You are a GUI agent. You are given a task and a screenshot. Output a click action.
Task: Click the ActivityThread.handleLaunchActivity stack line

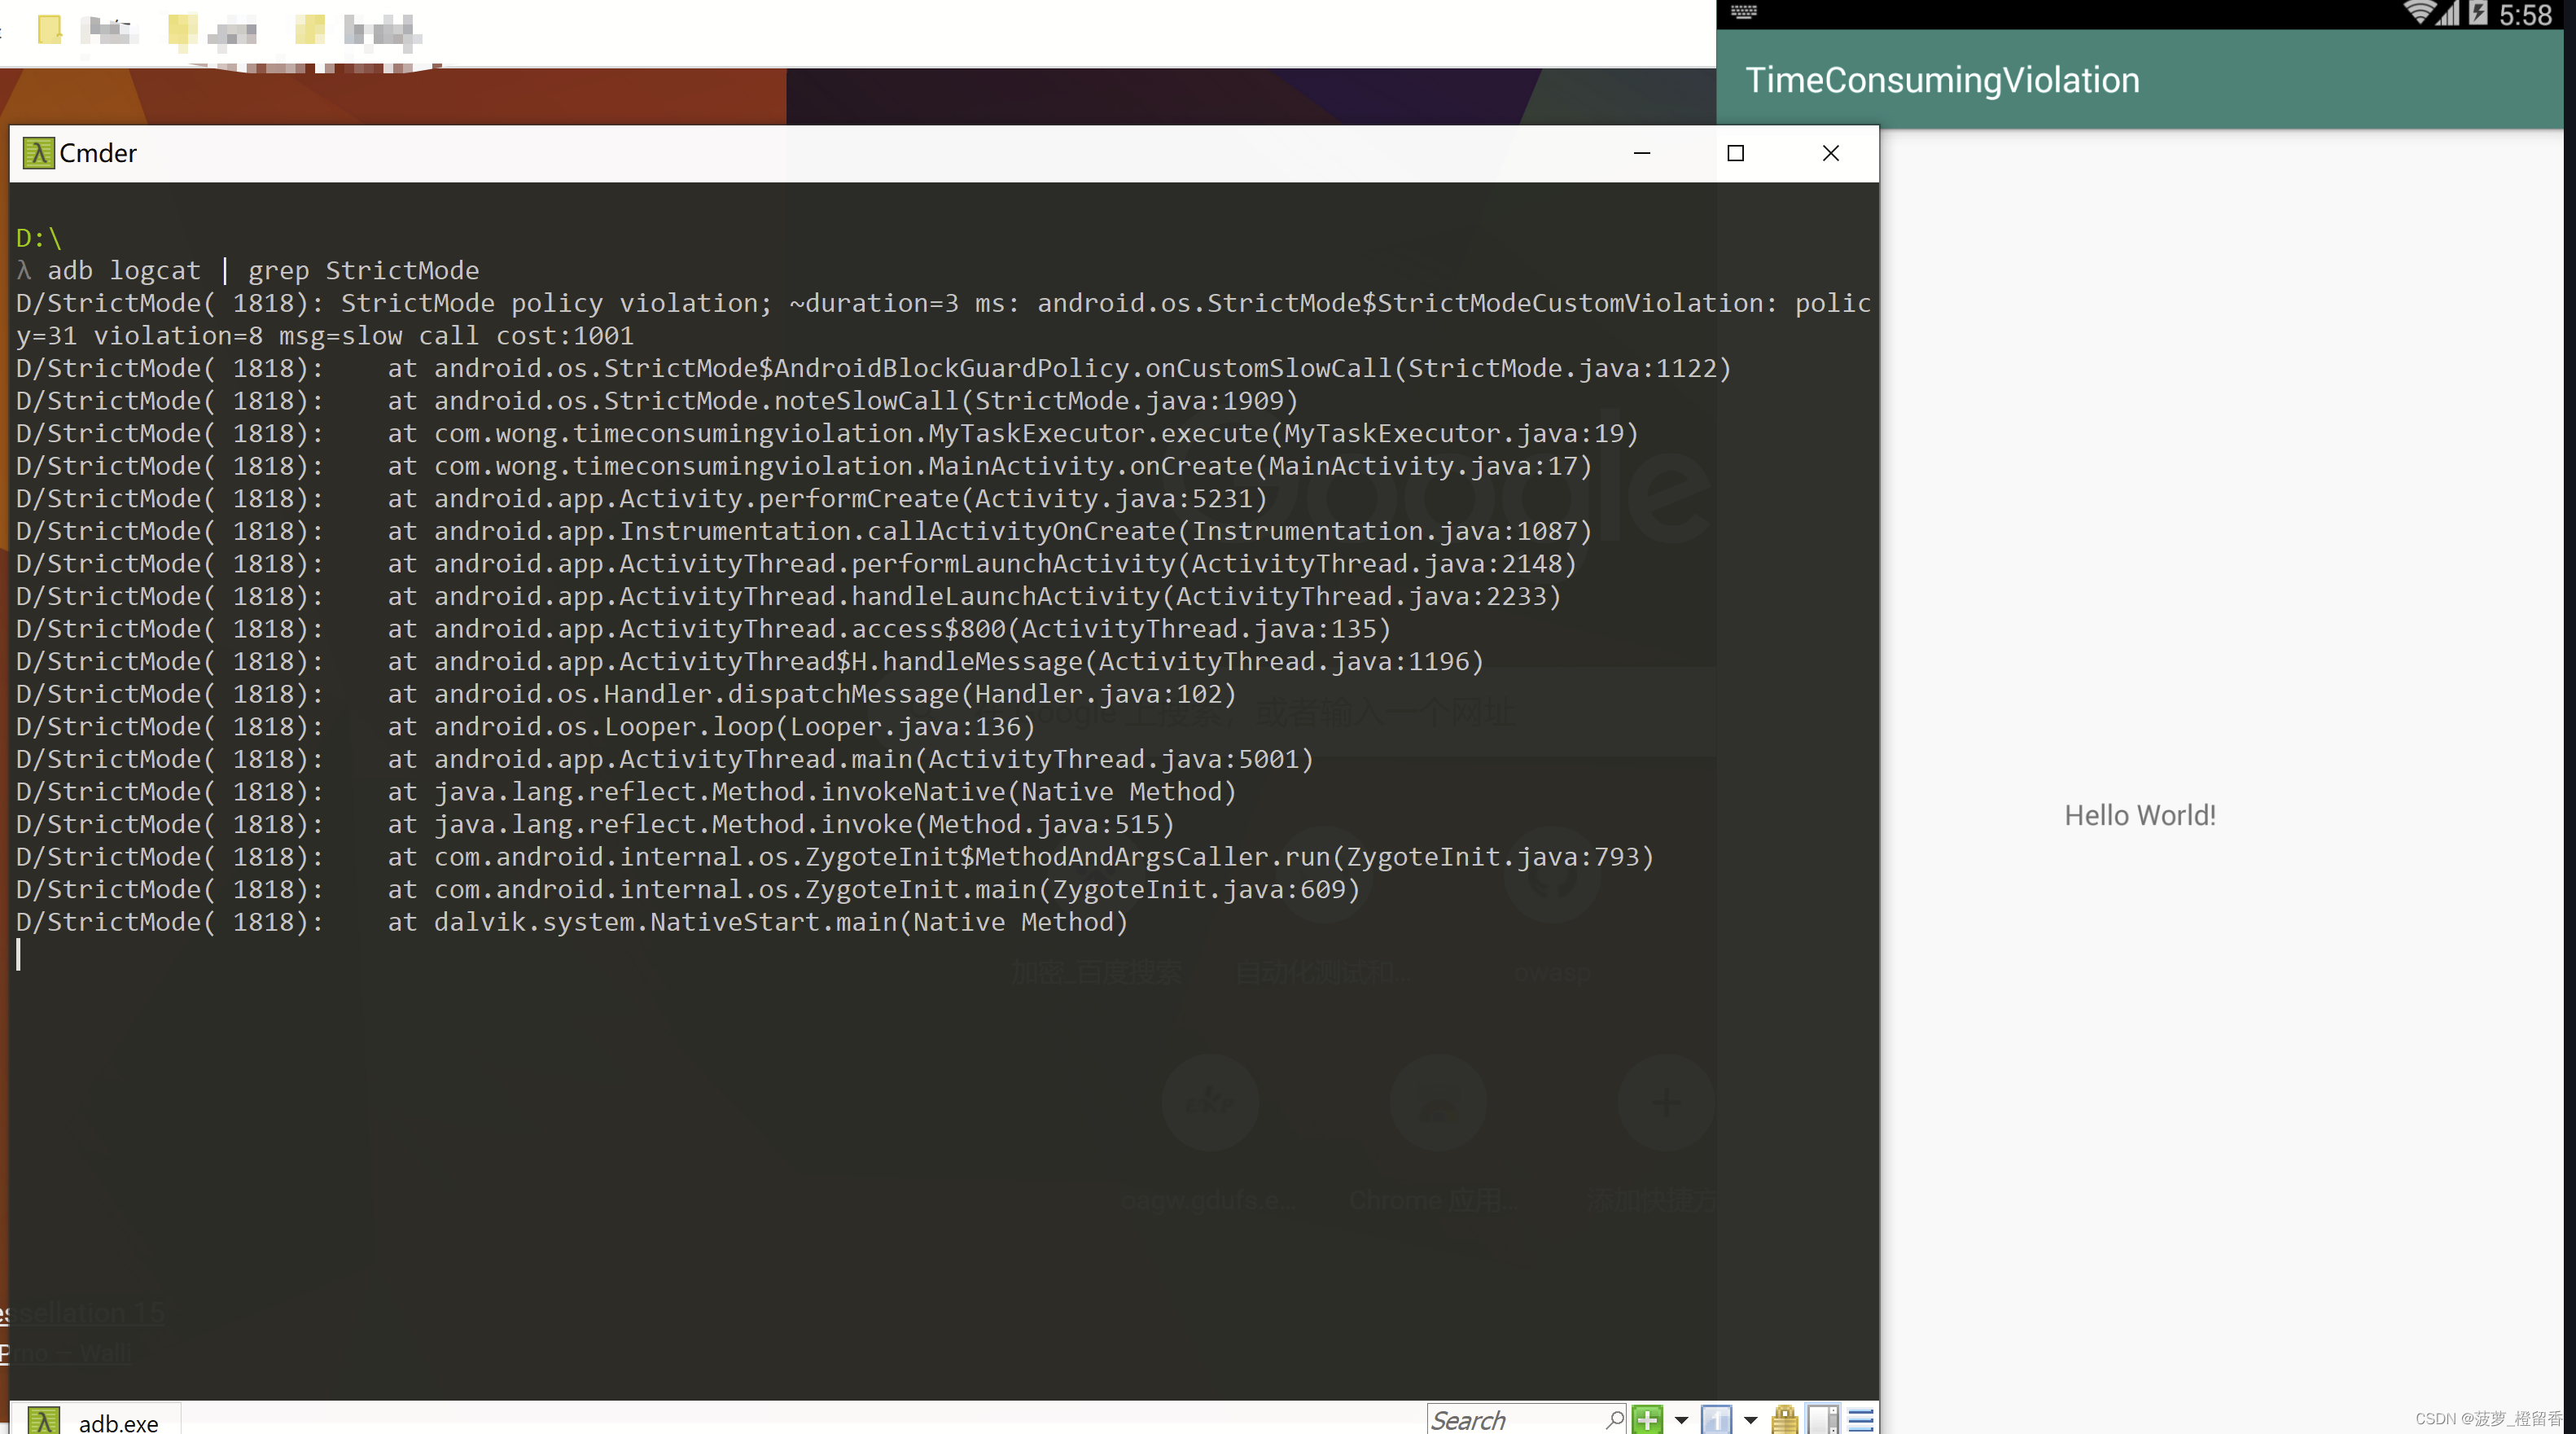click(788, 596)
